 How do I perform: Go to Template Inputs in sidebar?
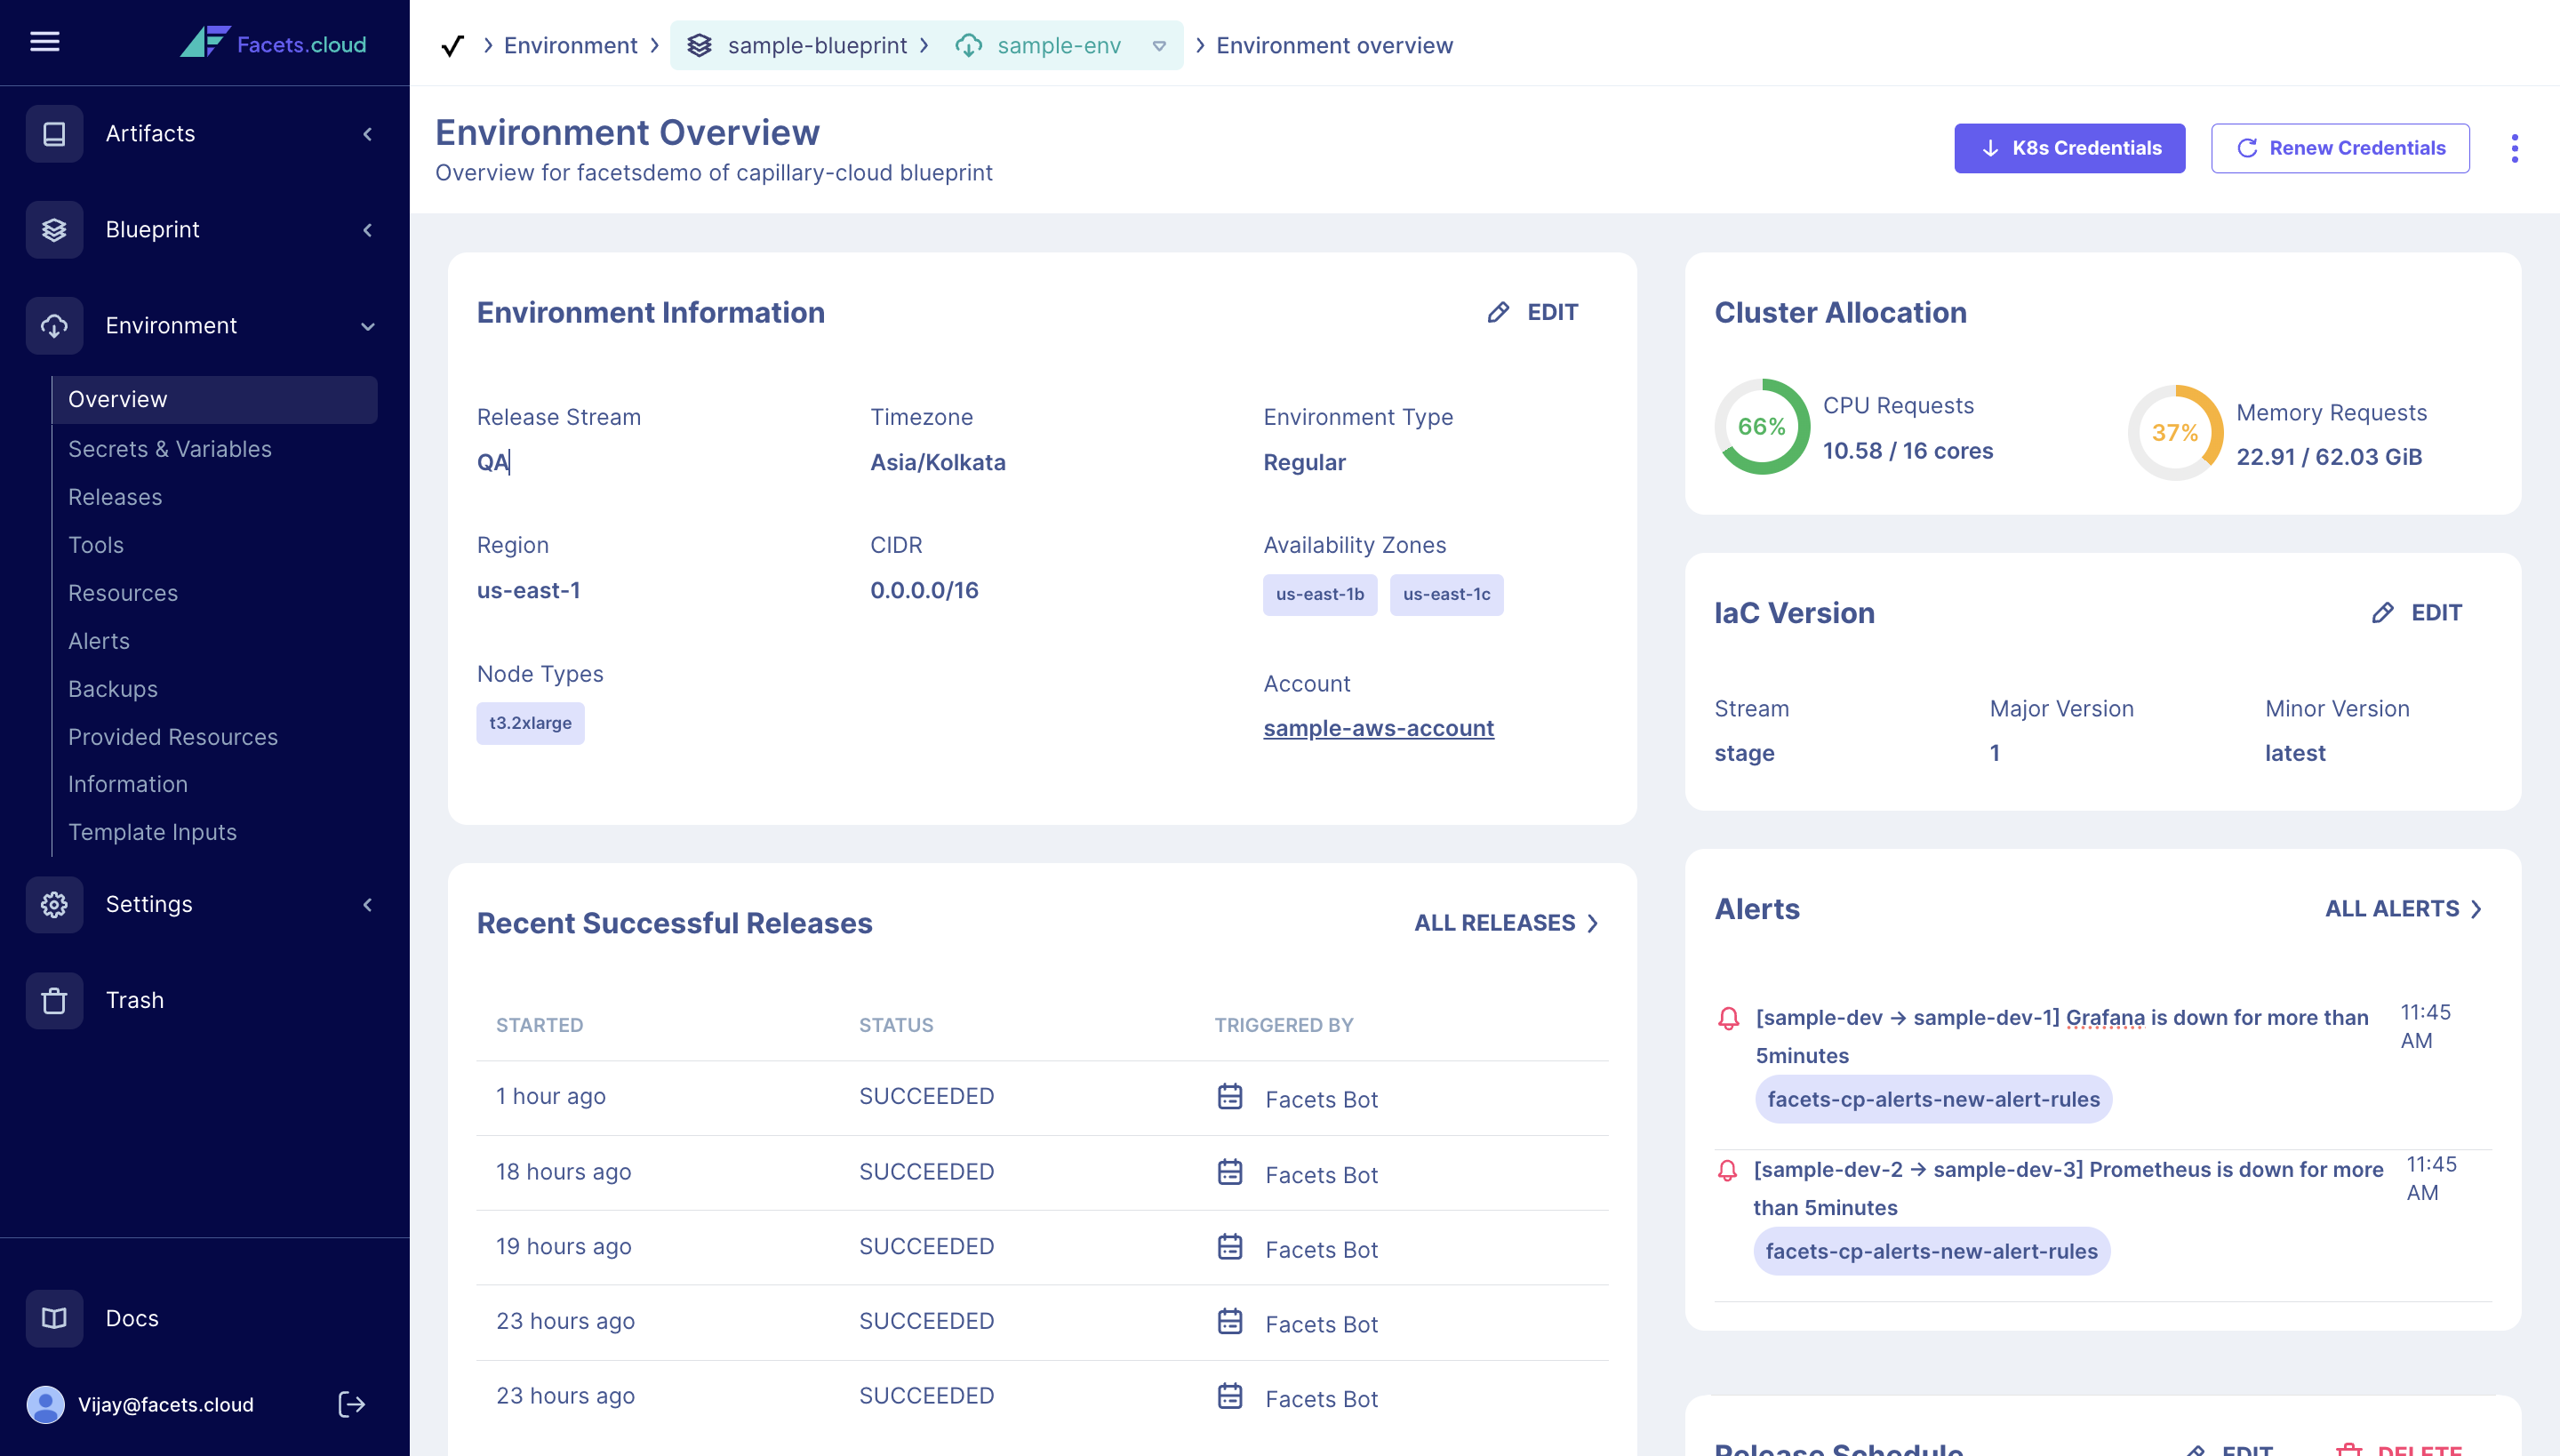pyautogui.click(x=152, y=832)
